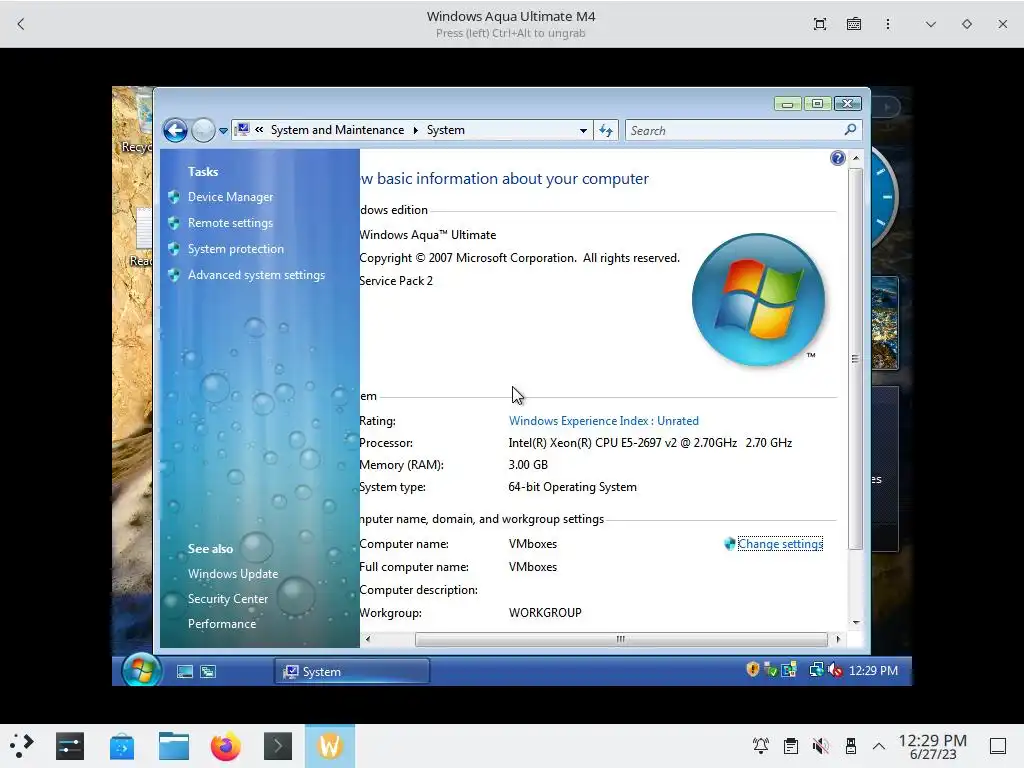The image size is (1024, 768).
Task: Click the down-chevron minimize in host title bar
Action: tap(931, 24)
